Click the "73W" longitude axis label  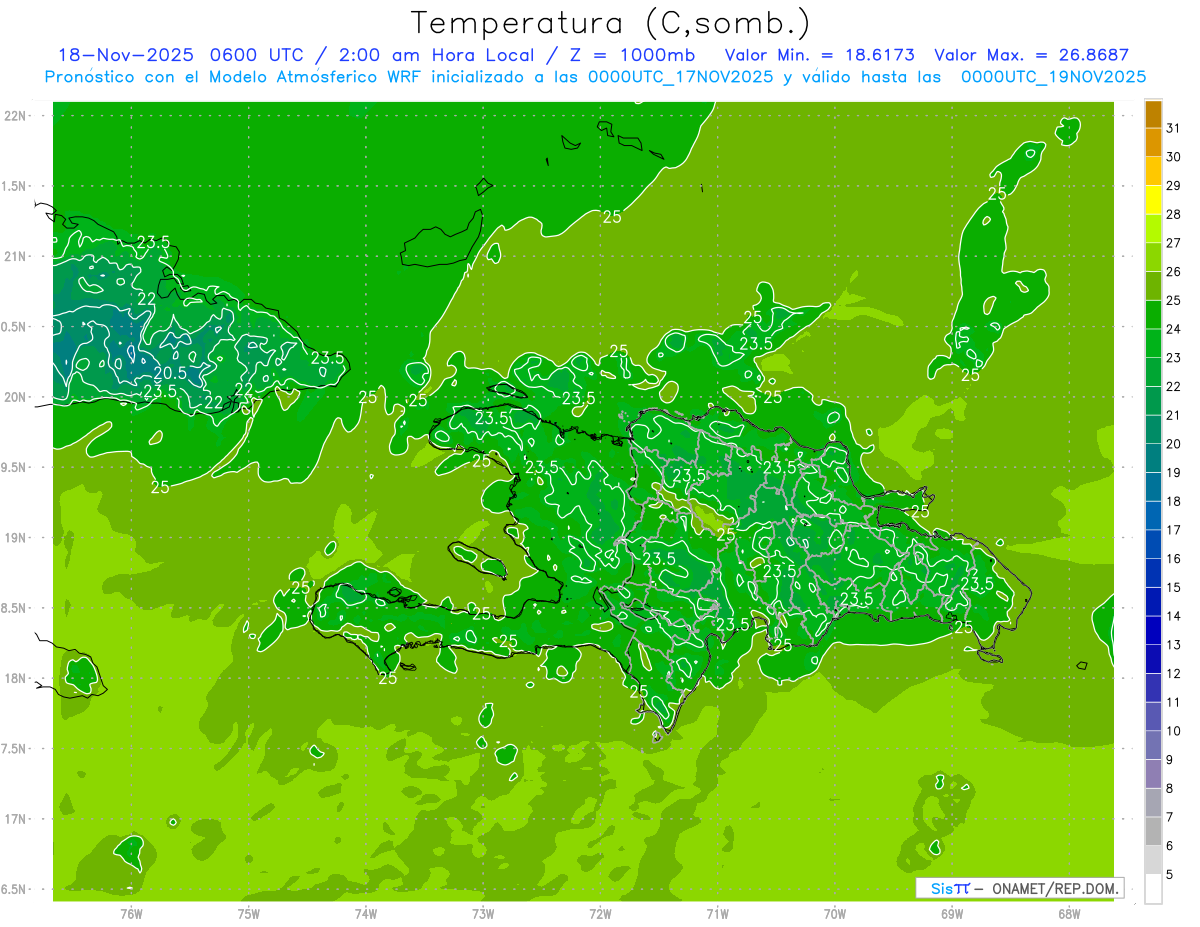[483, 913]
